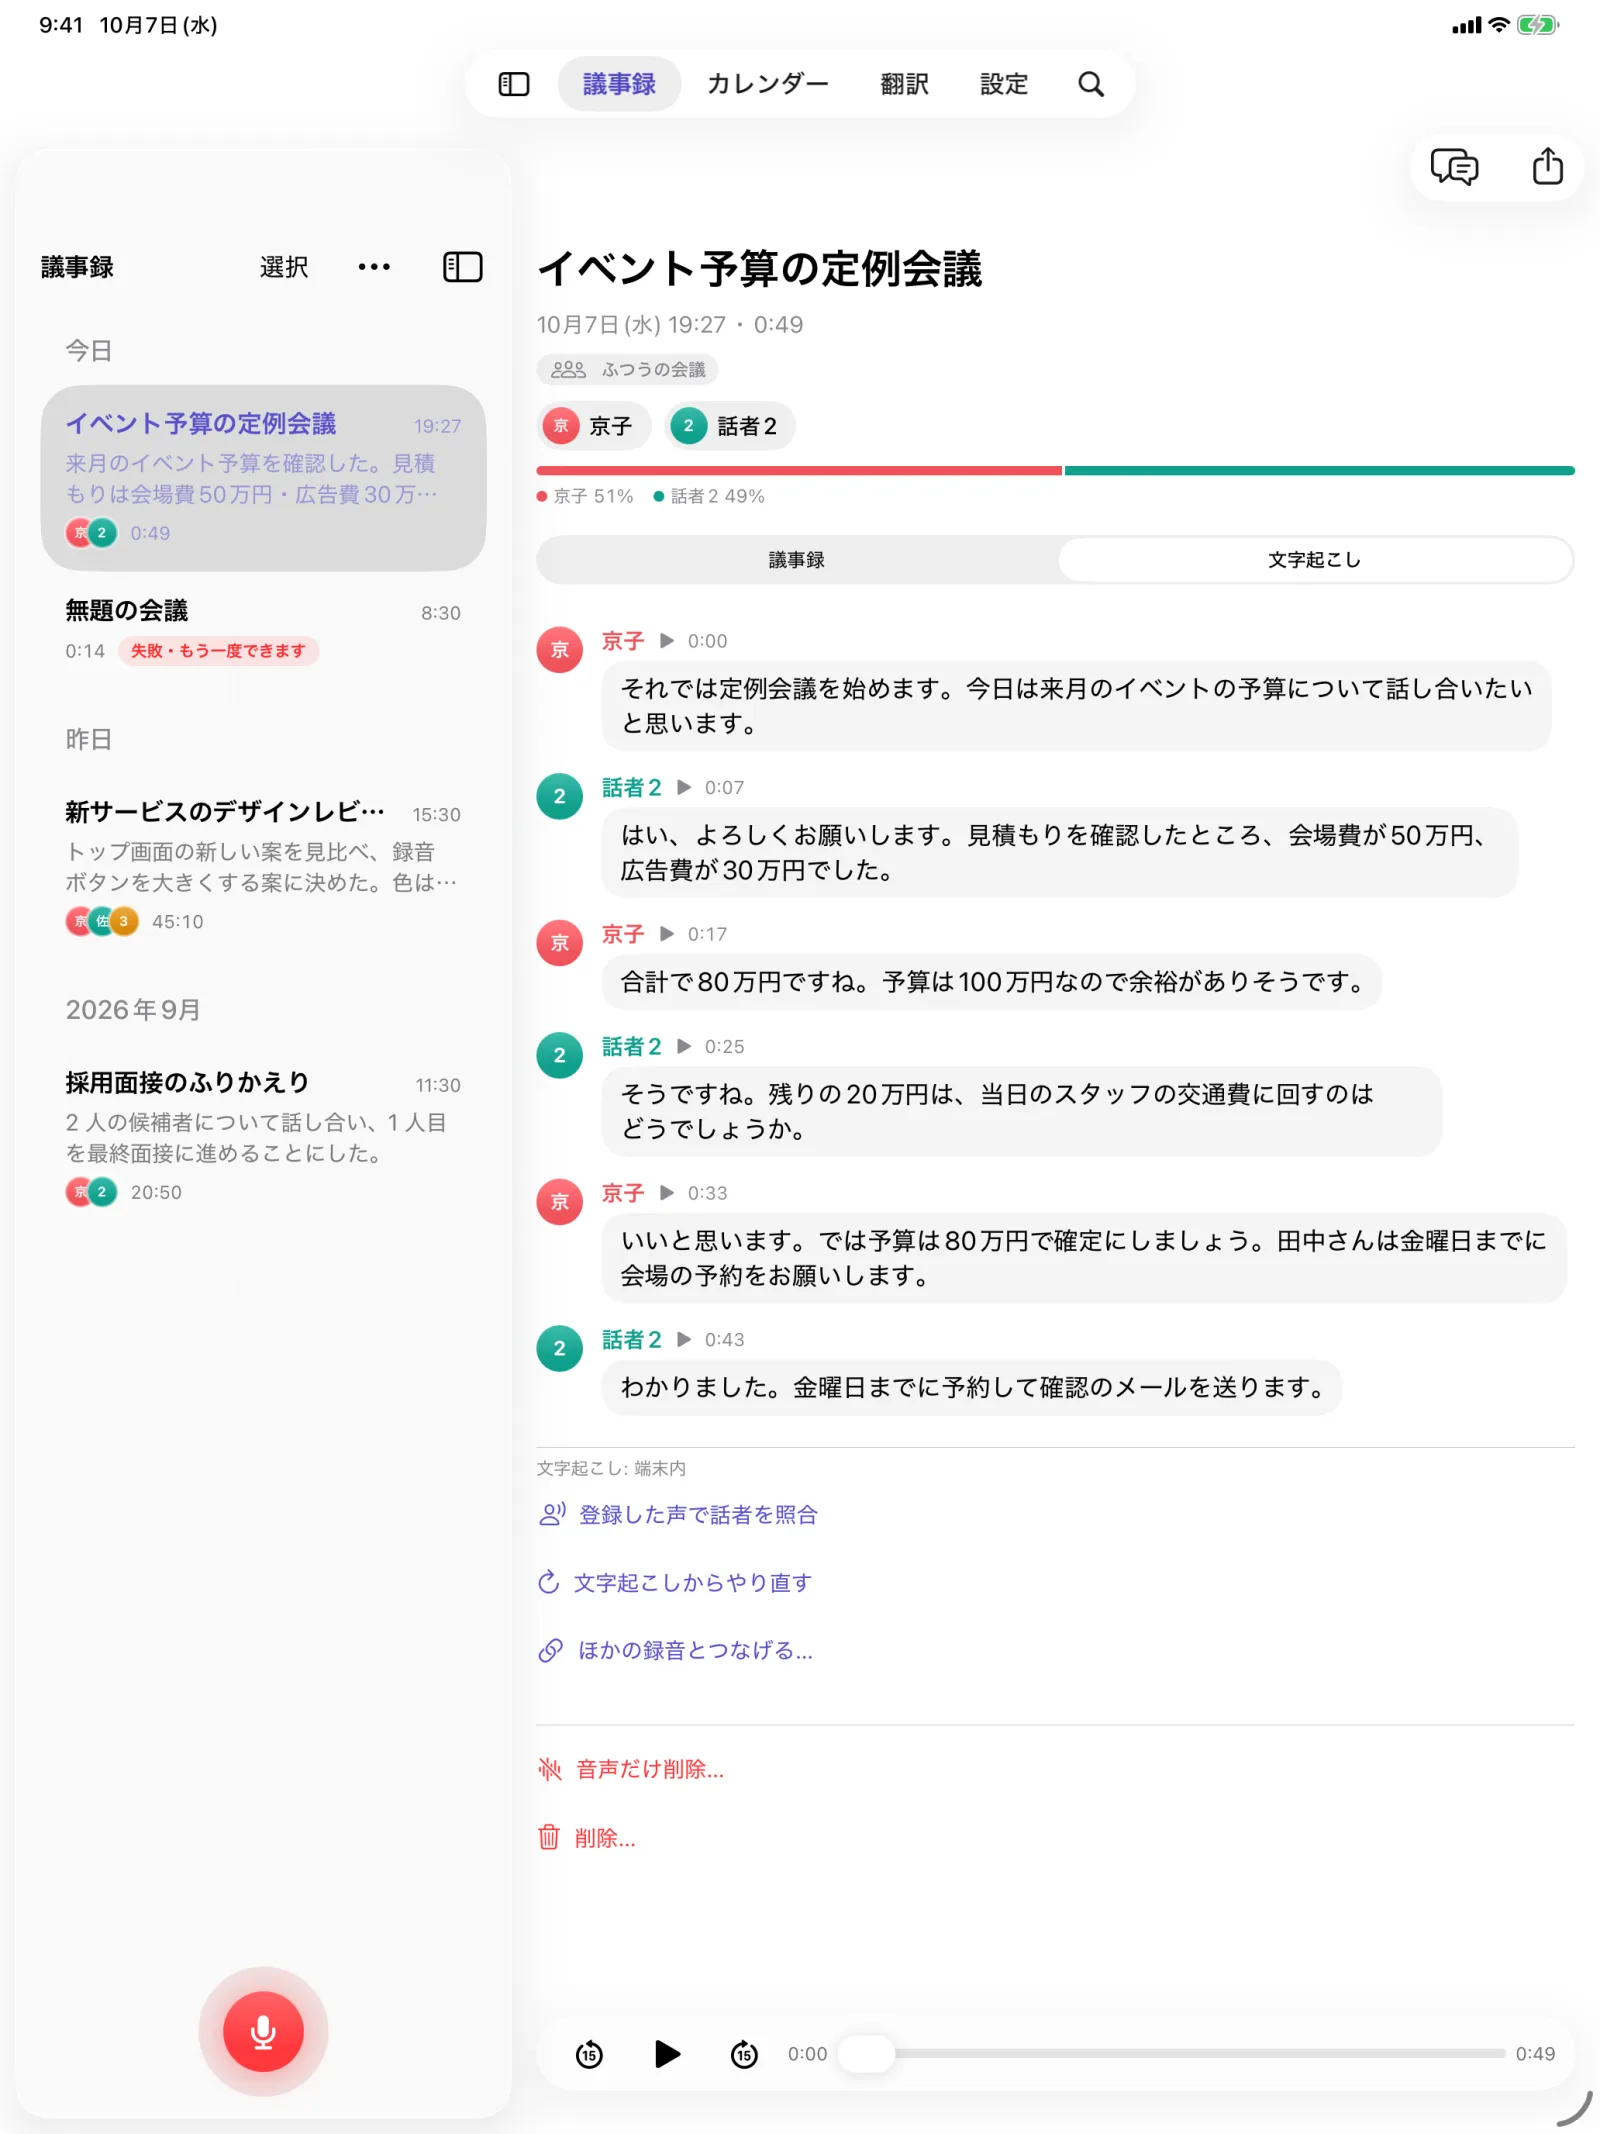Click the playback progress slider thumb
Viewport: 1600px width, 2134px height.
pos(866,2053)
